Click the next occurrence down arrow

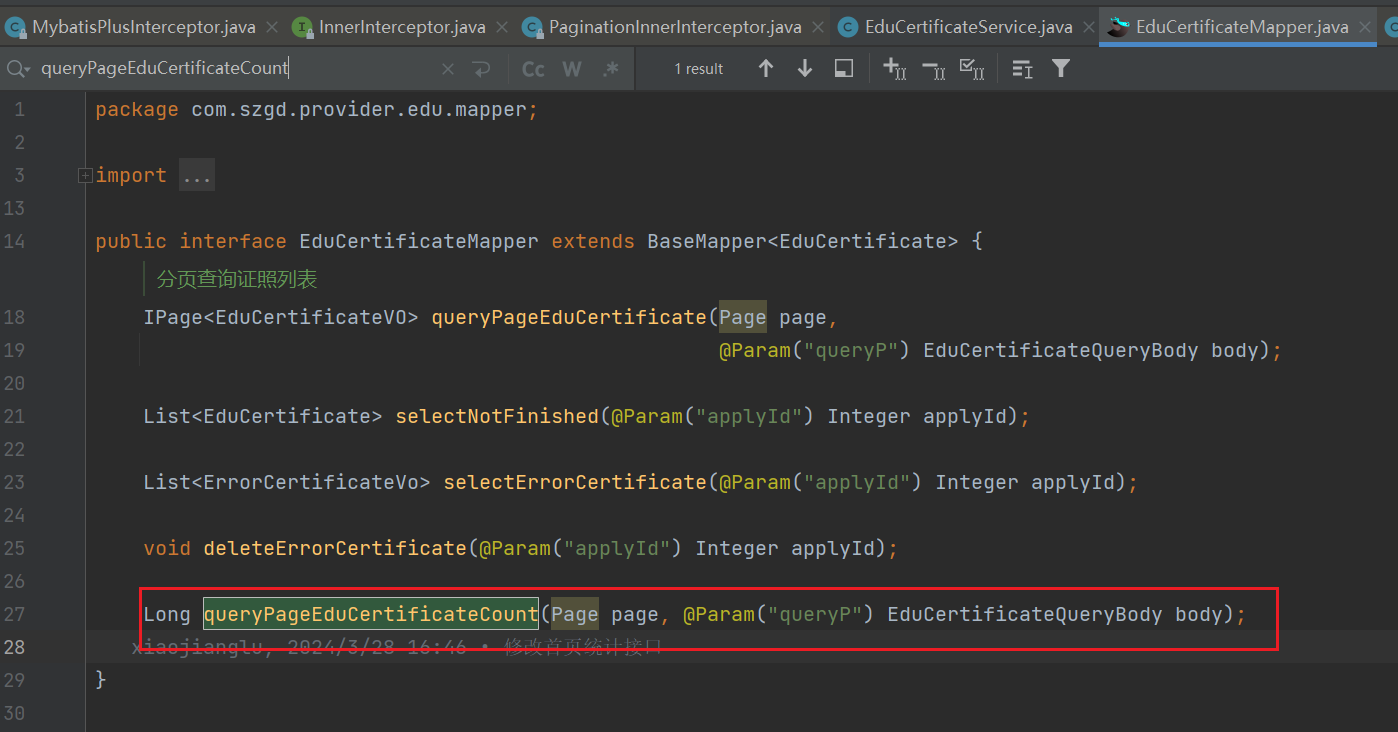tap(805, 68)
